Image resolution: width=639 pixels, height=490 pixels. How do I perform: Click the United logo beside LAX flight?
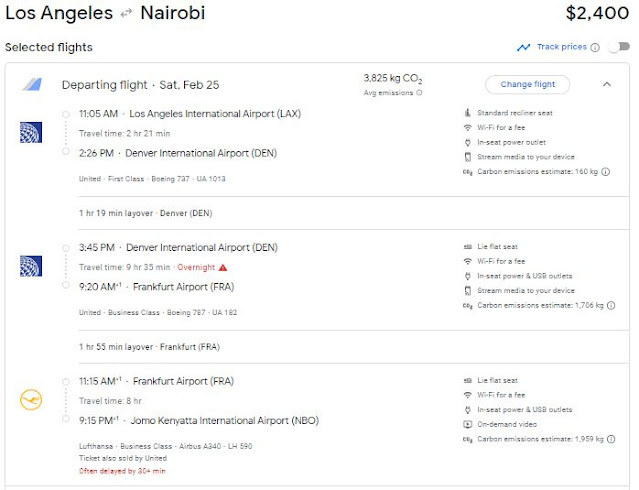click(30, 133)
